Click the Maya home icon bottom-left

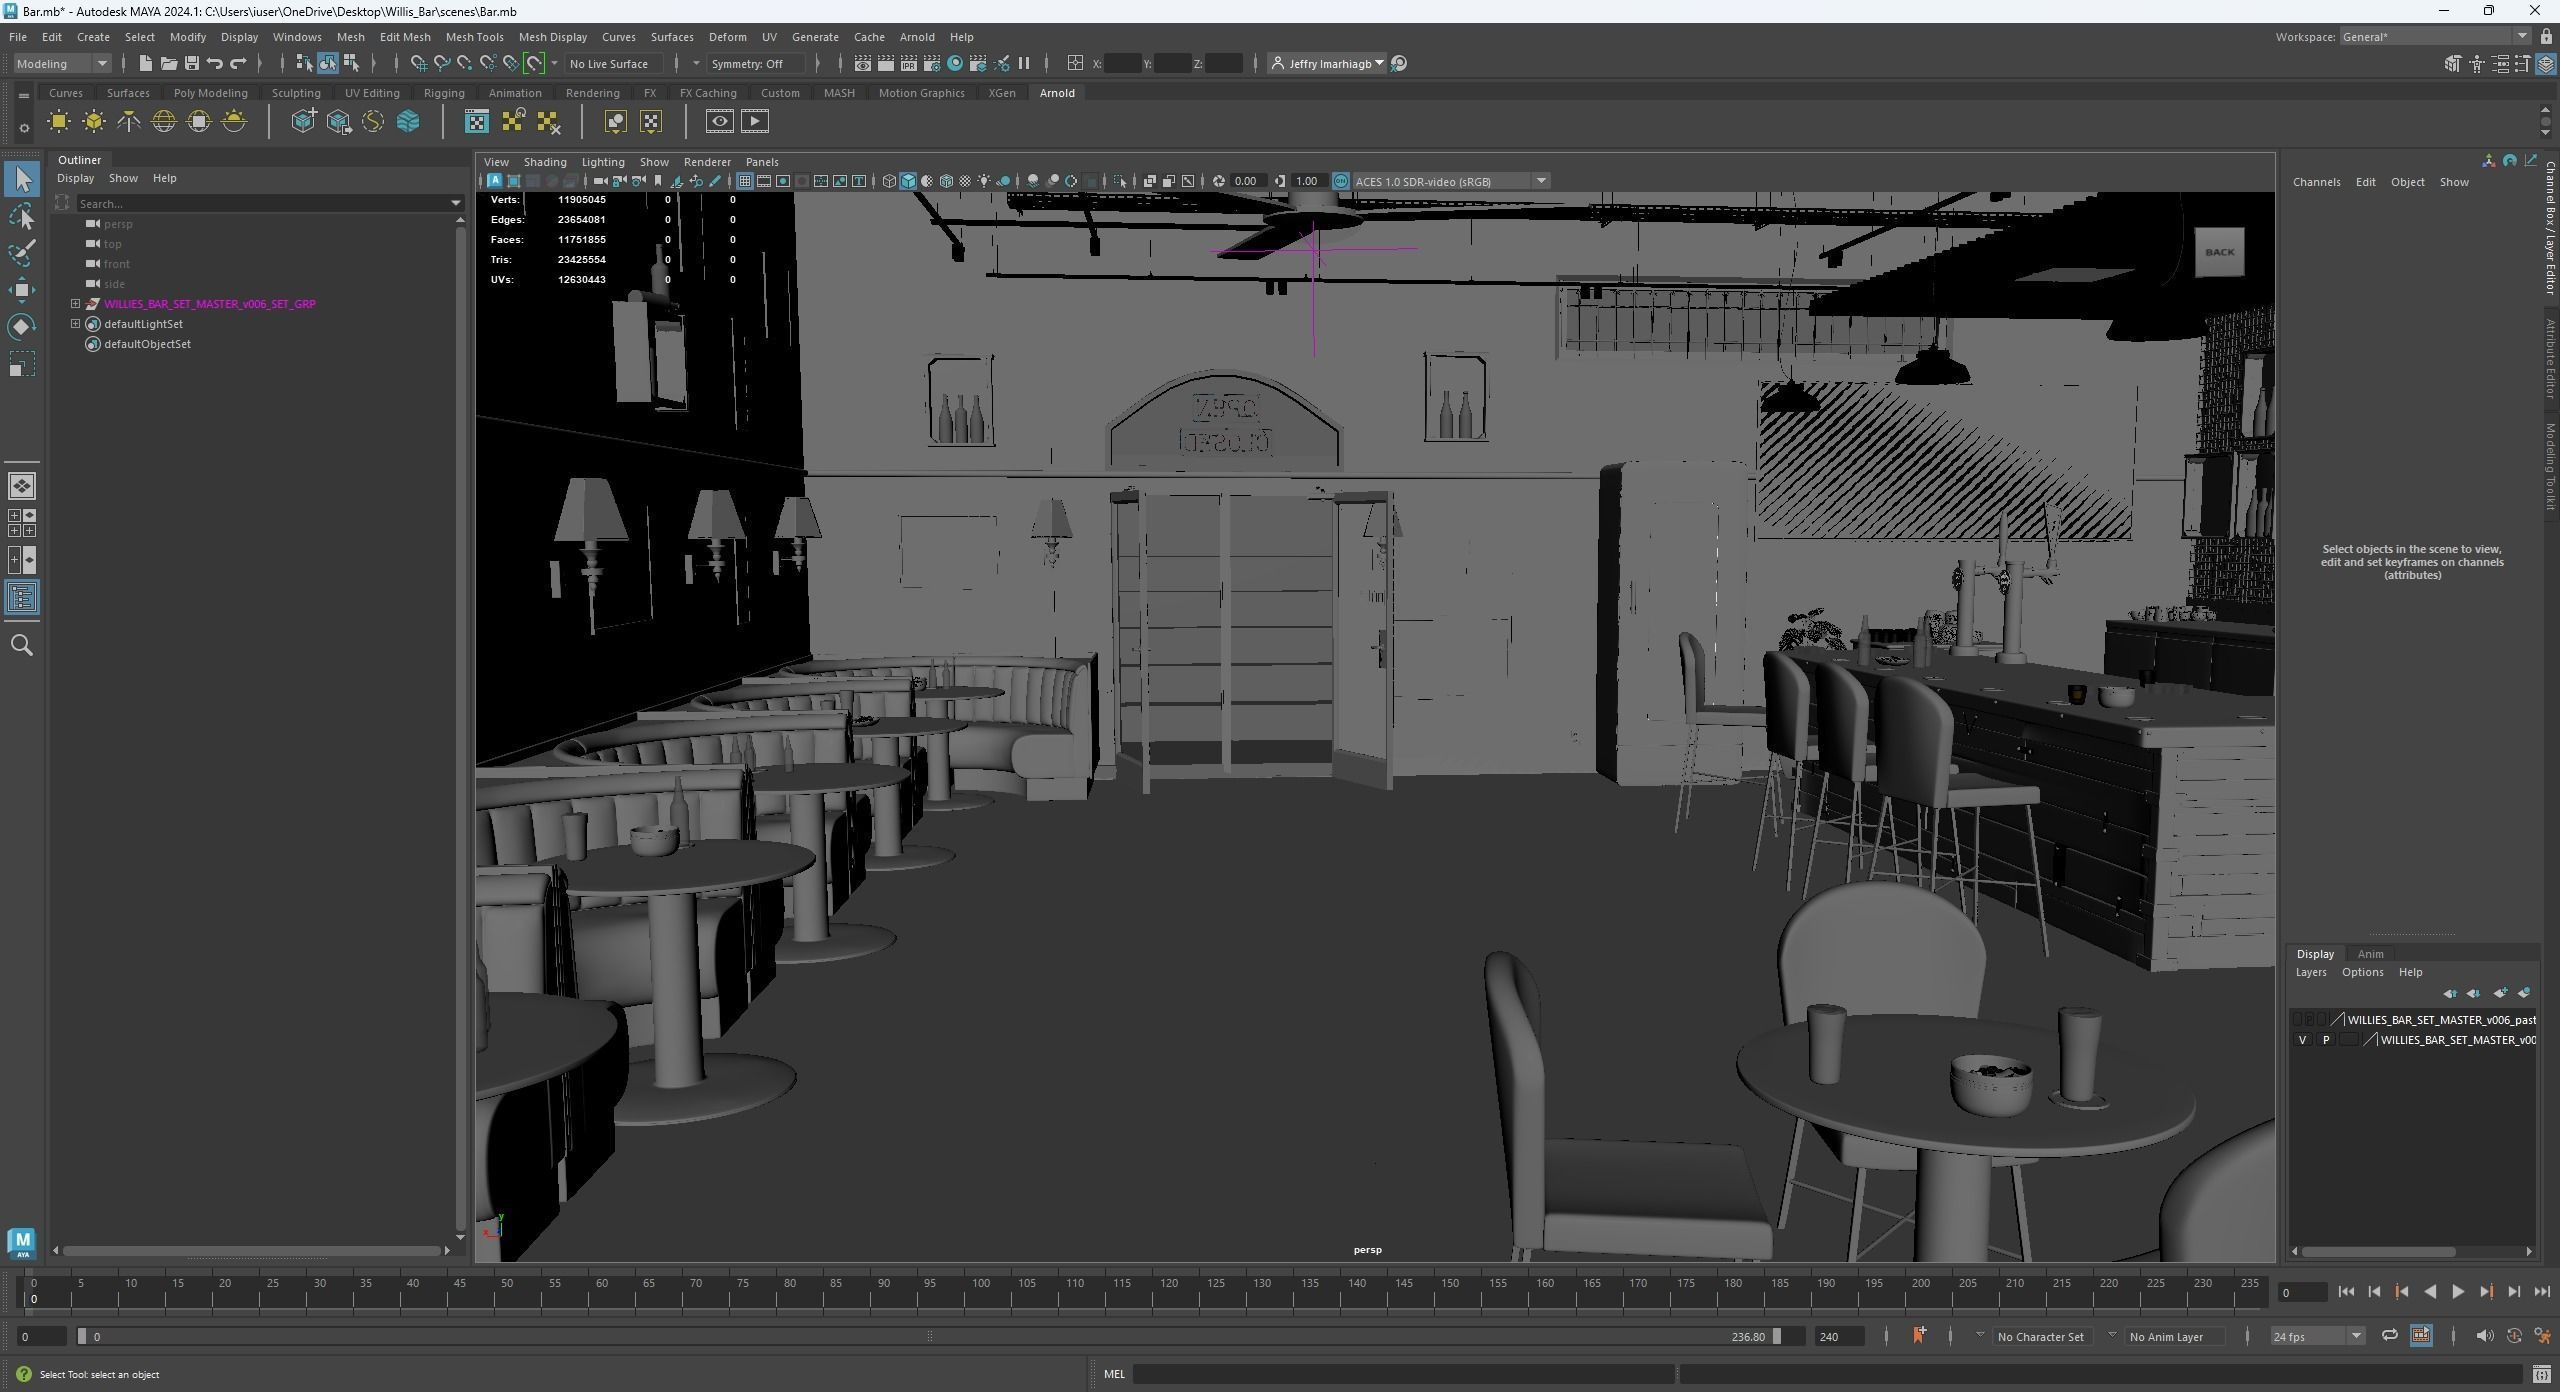tap(22, 1243)
